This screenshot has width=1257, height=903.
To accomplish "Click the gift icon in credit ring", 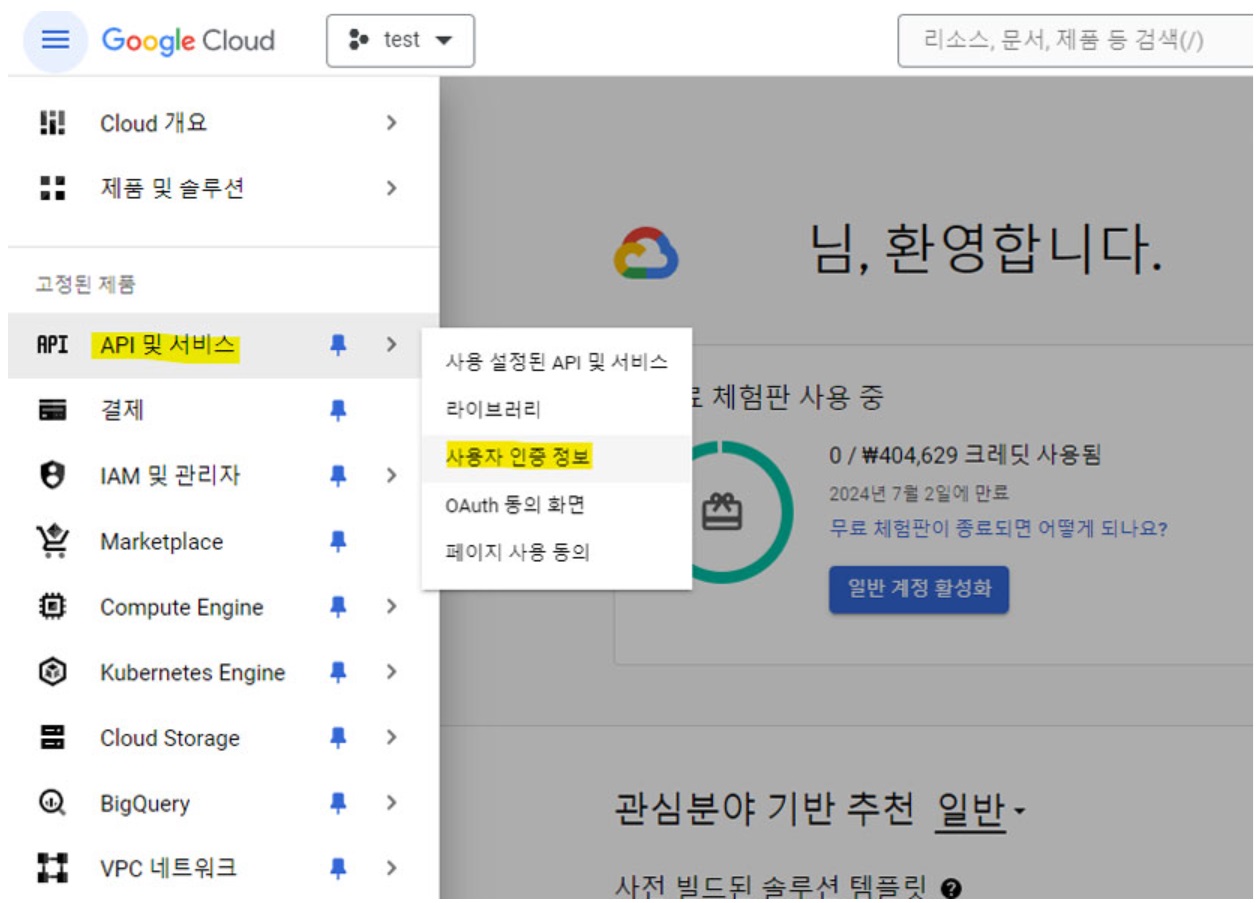I will coord(723,513).
